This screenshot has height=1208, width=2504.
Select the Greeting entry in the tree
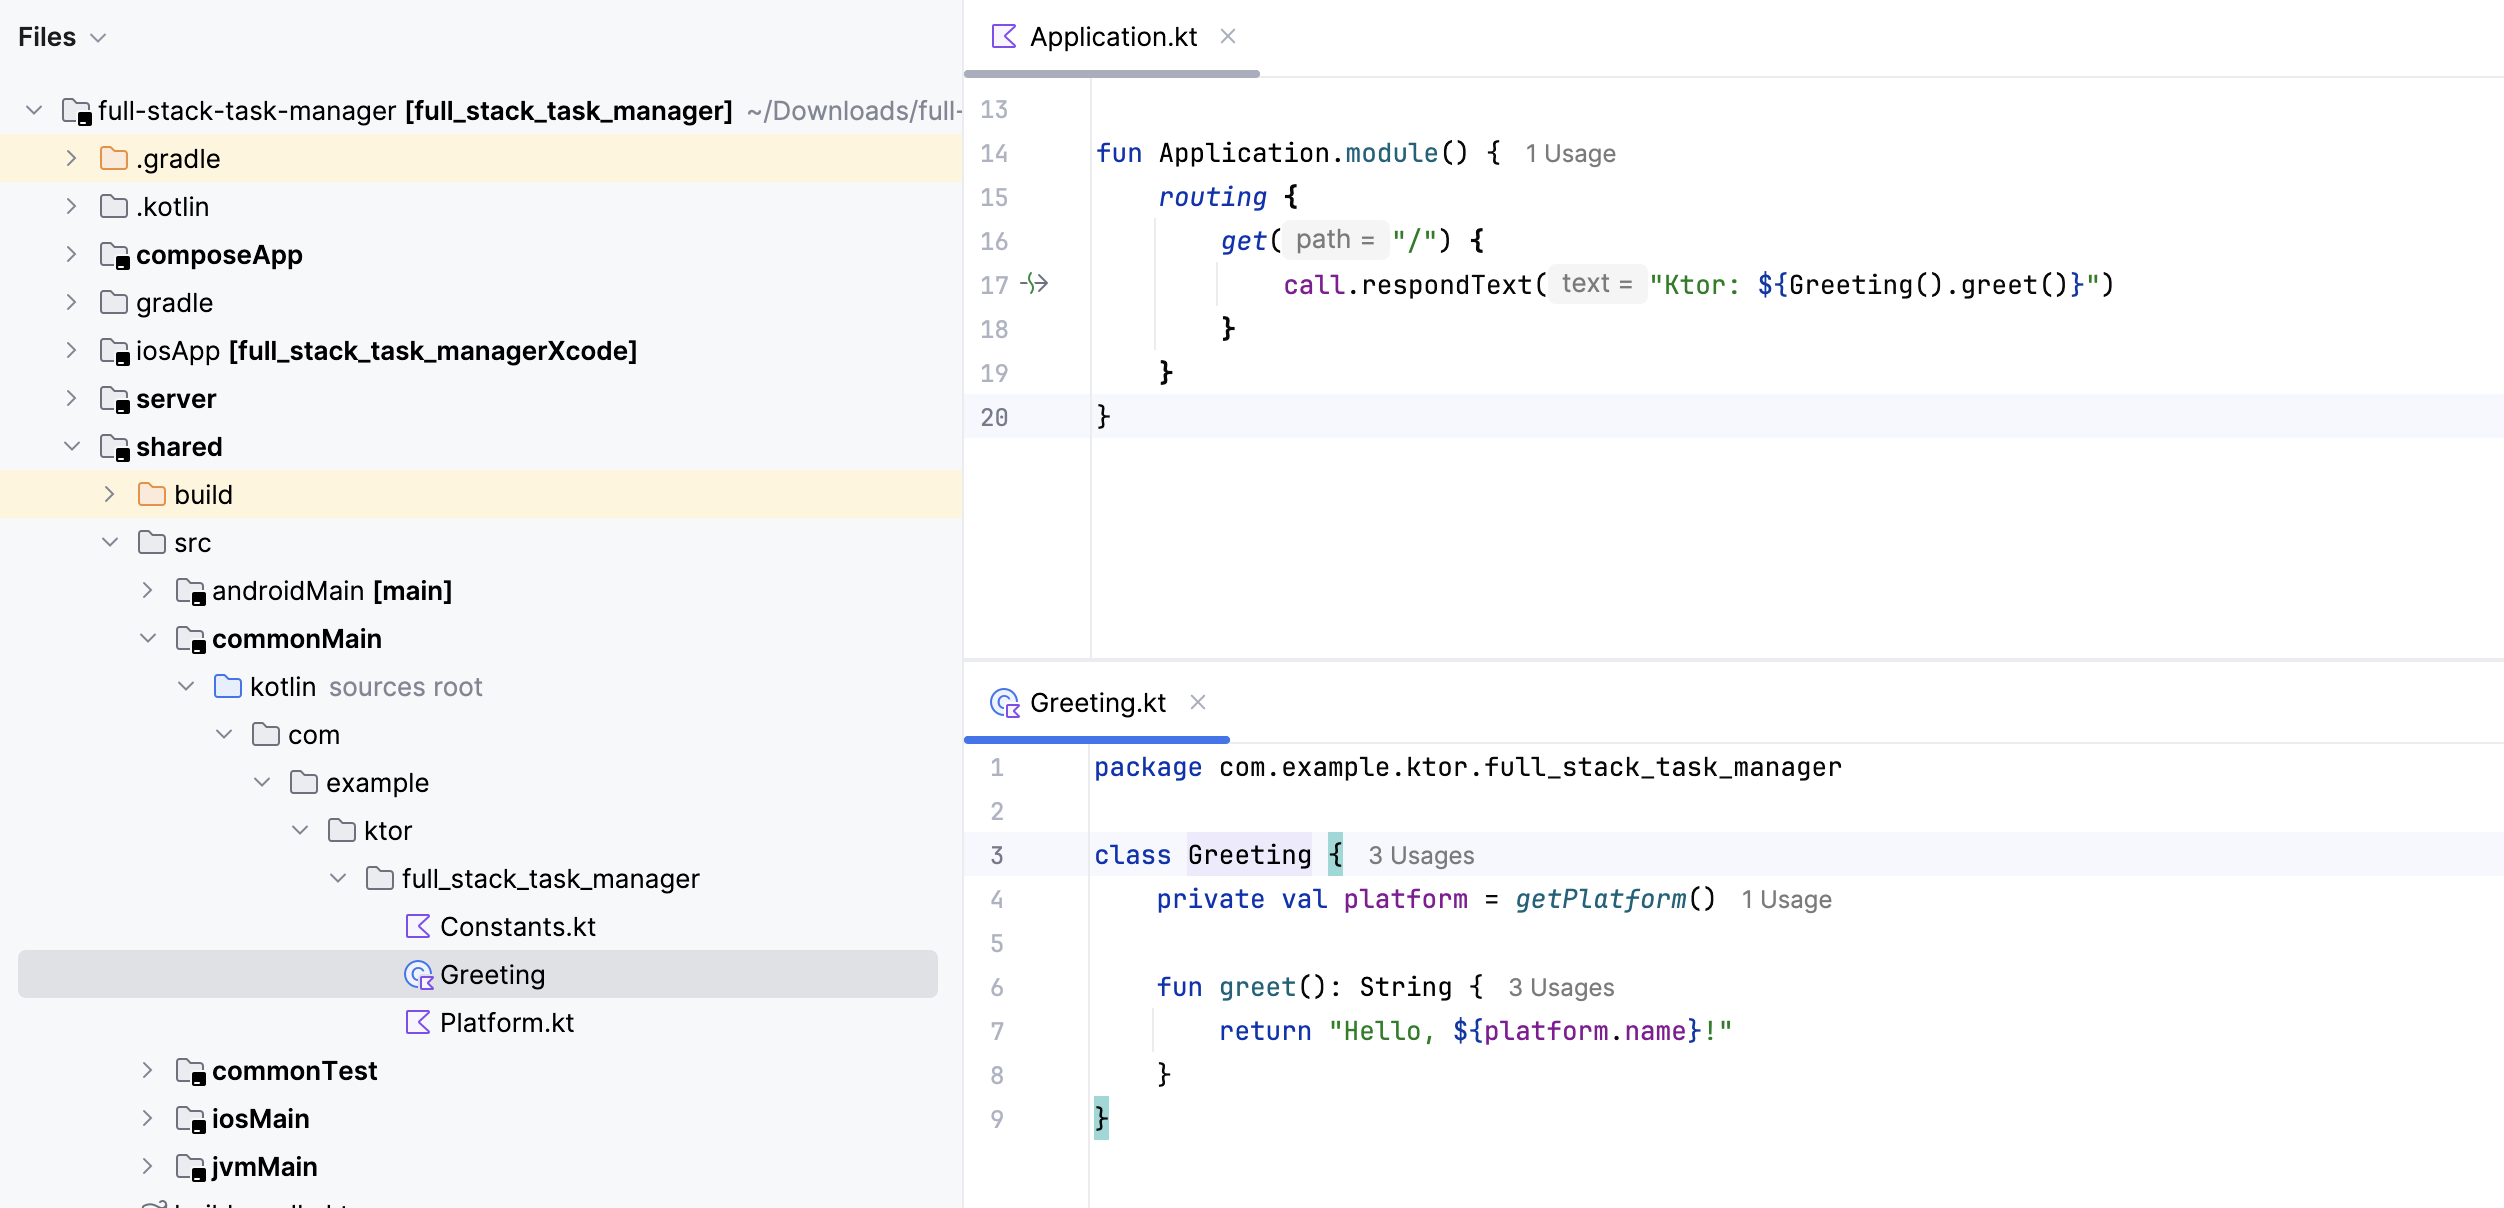(492, 974)
